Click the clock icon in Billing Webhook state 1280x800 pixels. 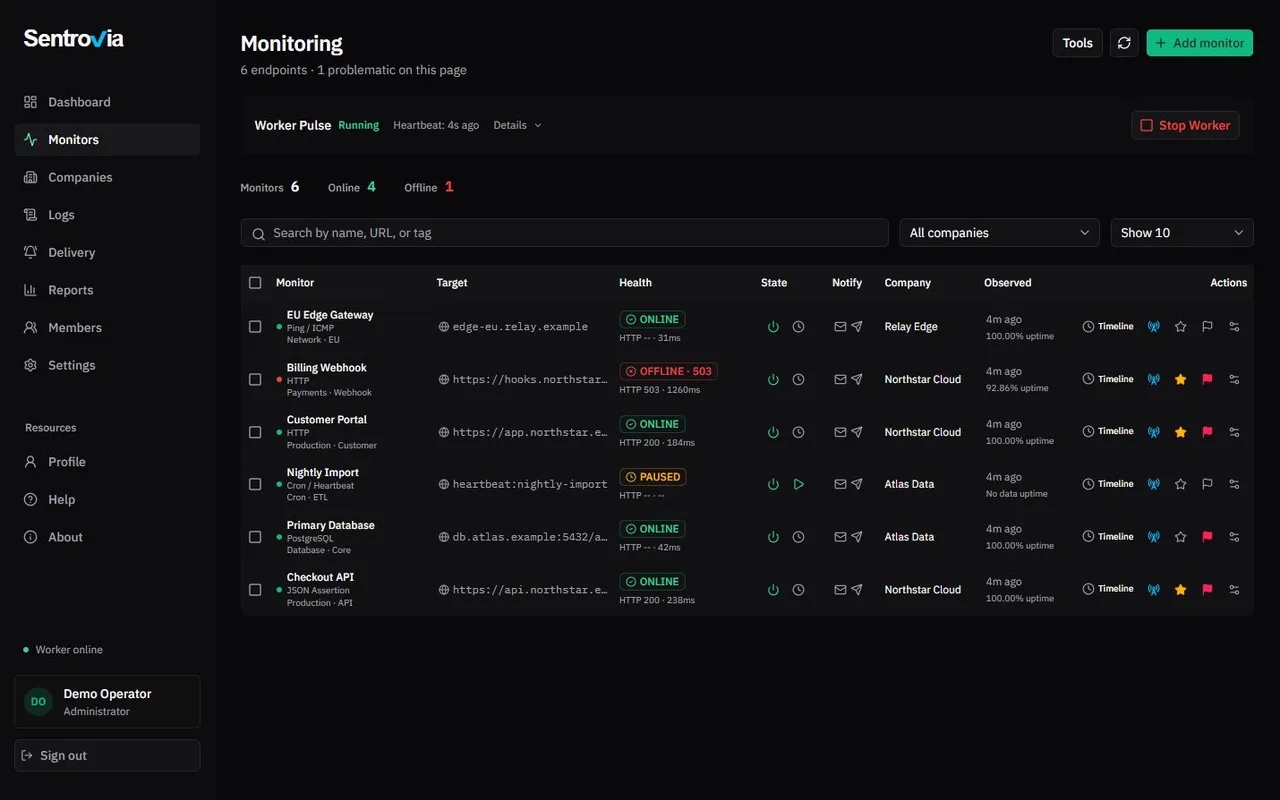pyautogui.click(x=798, y=380)
